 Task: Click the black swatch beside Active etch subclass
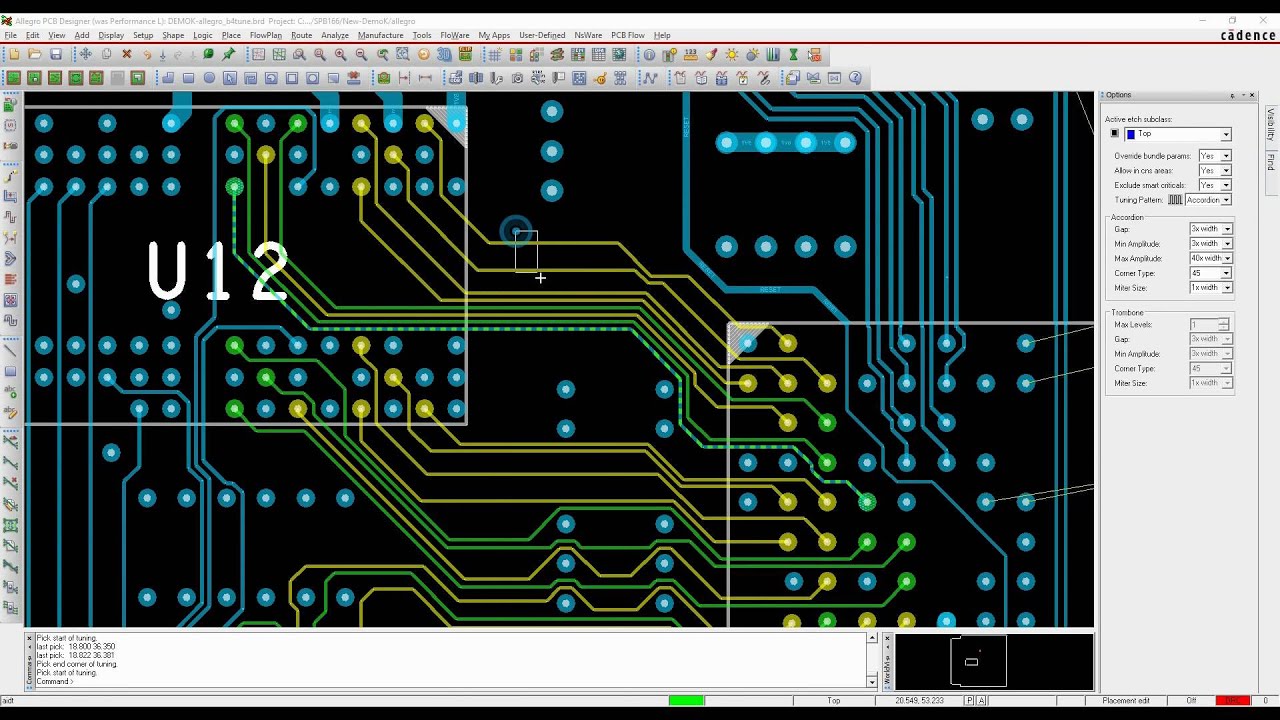point(1115,134)
